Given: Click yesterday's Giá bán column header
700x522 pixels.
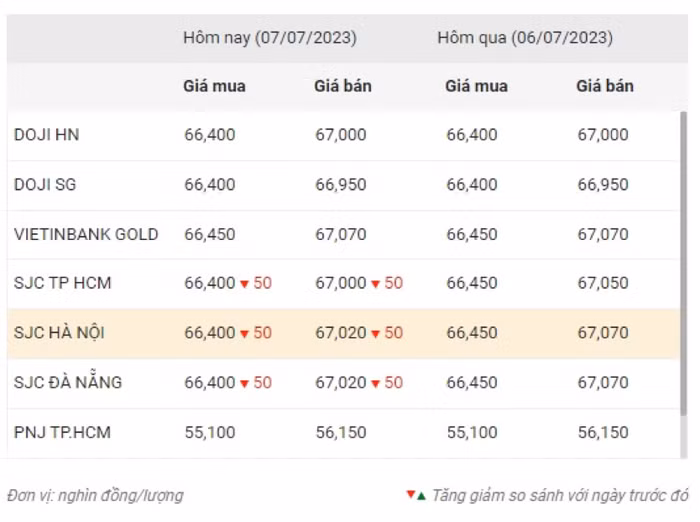Looking at the screenshot, I should pyautogui.click(x=604, y=86).
